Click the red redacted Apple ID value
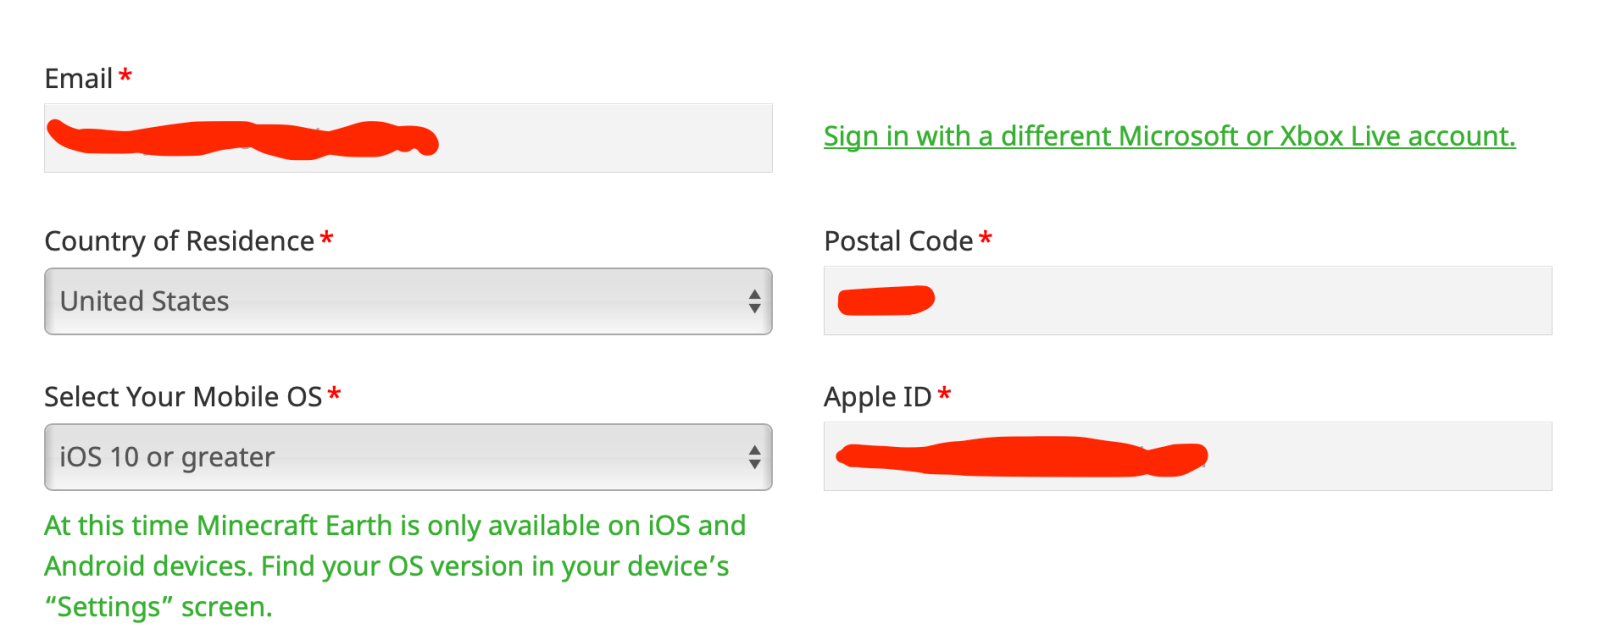This screenshot has width=1600, height=640. (x=1020, y=456)
